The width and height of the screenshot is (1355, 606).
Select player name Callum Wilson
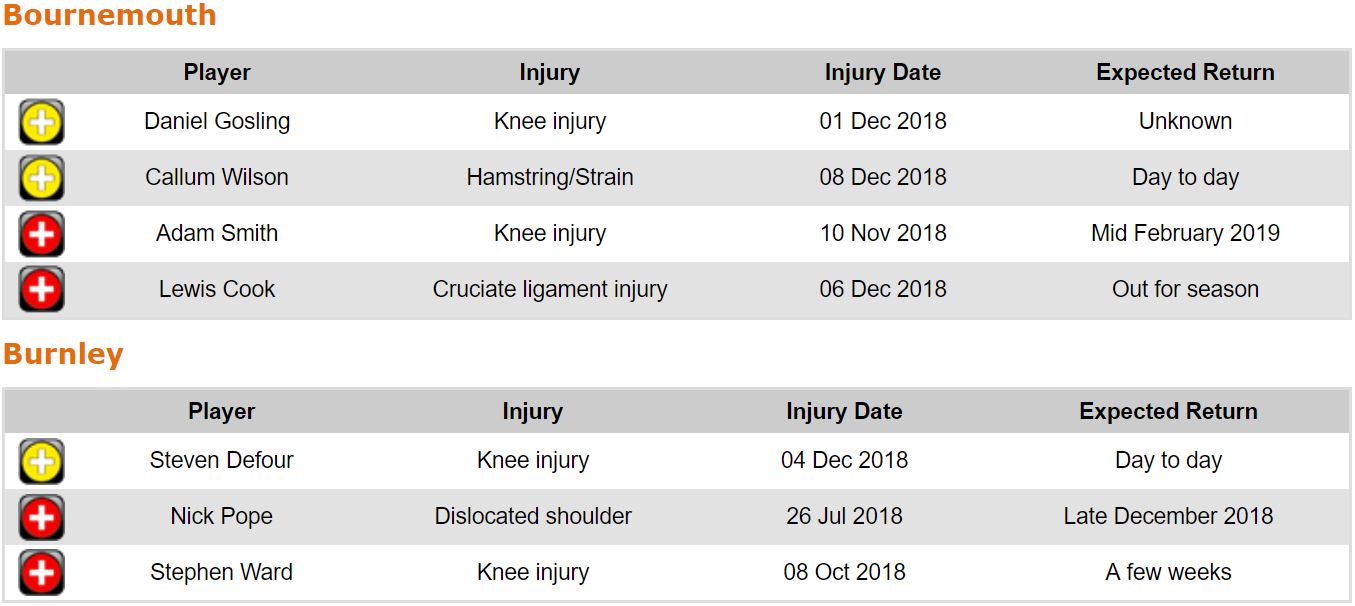point(217,178)
